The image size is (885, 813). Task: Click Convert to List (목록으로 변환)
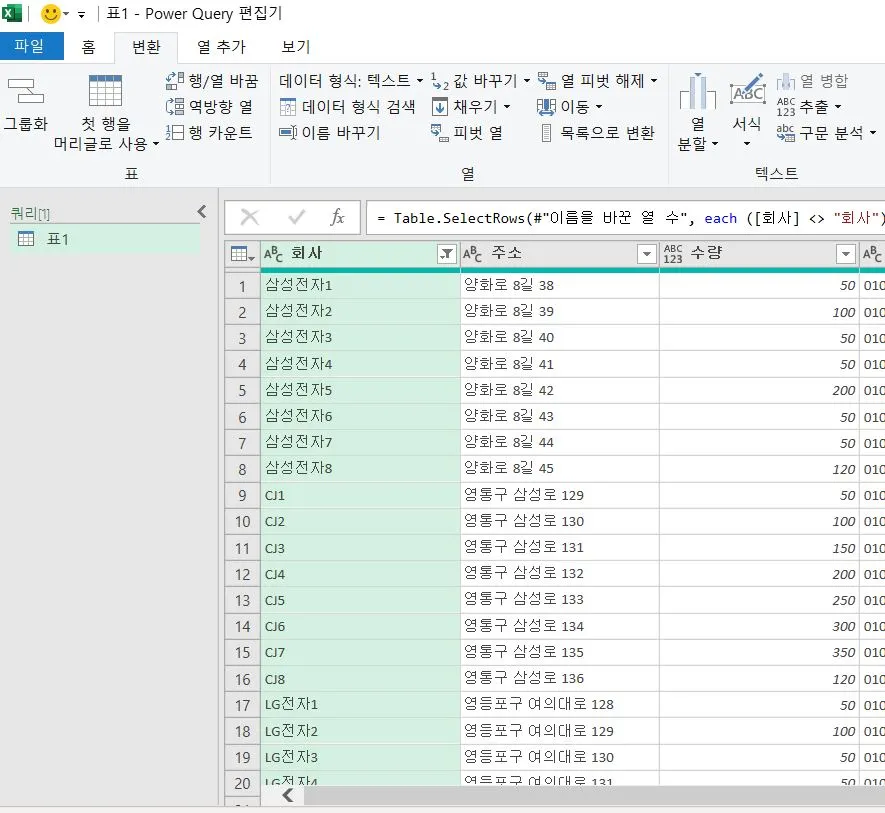point(598,133)
